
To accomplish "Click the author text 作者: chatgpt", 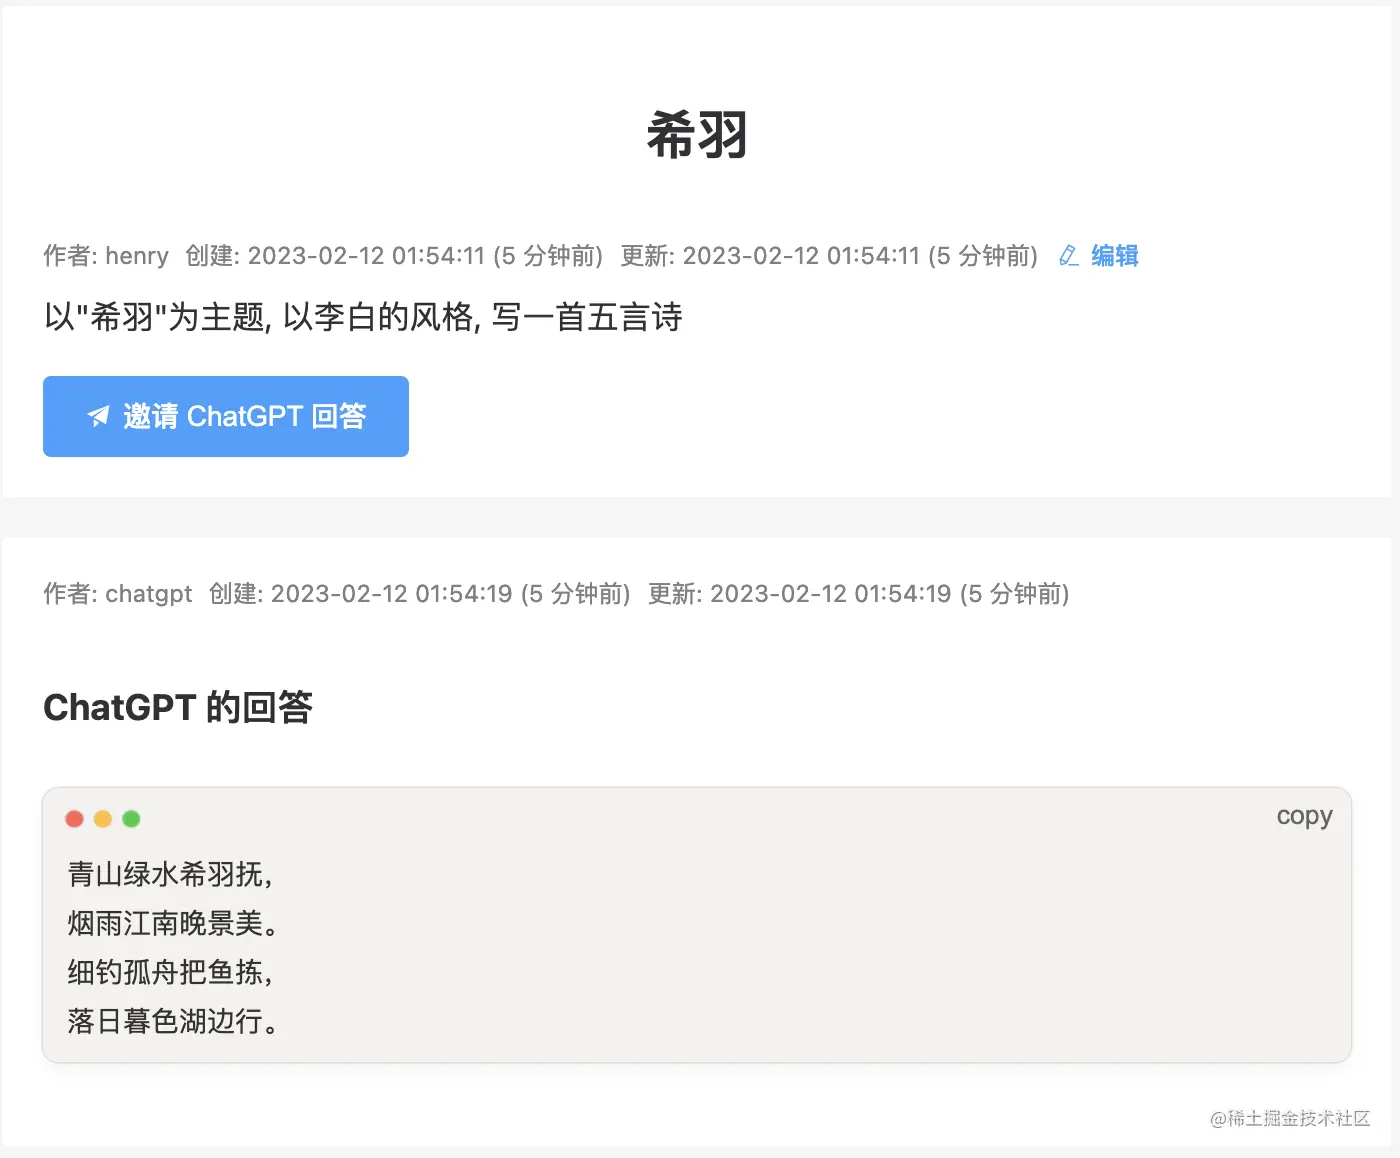I will pyautogui.click(x=117, y=594).
